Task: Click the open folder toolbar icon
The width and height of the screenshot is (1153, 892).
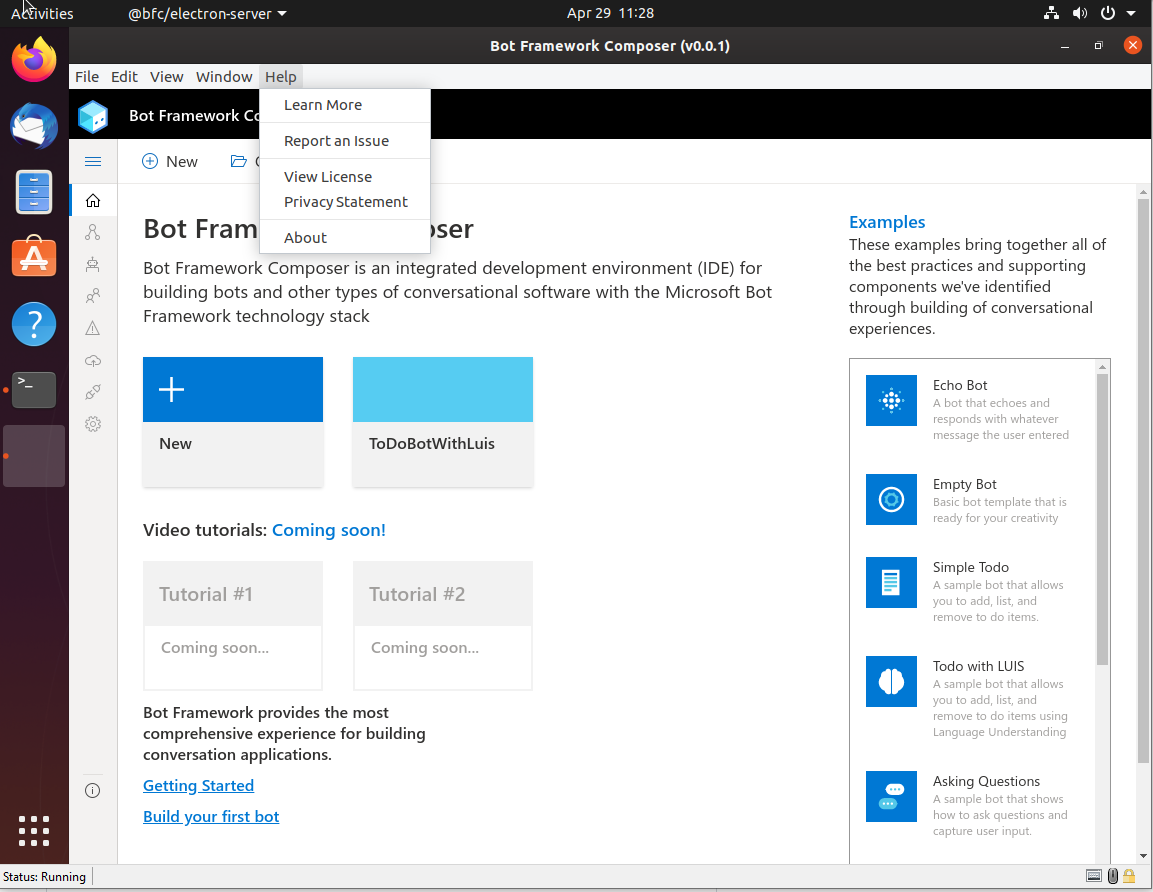Action: click(x=238, y=161)
